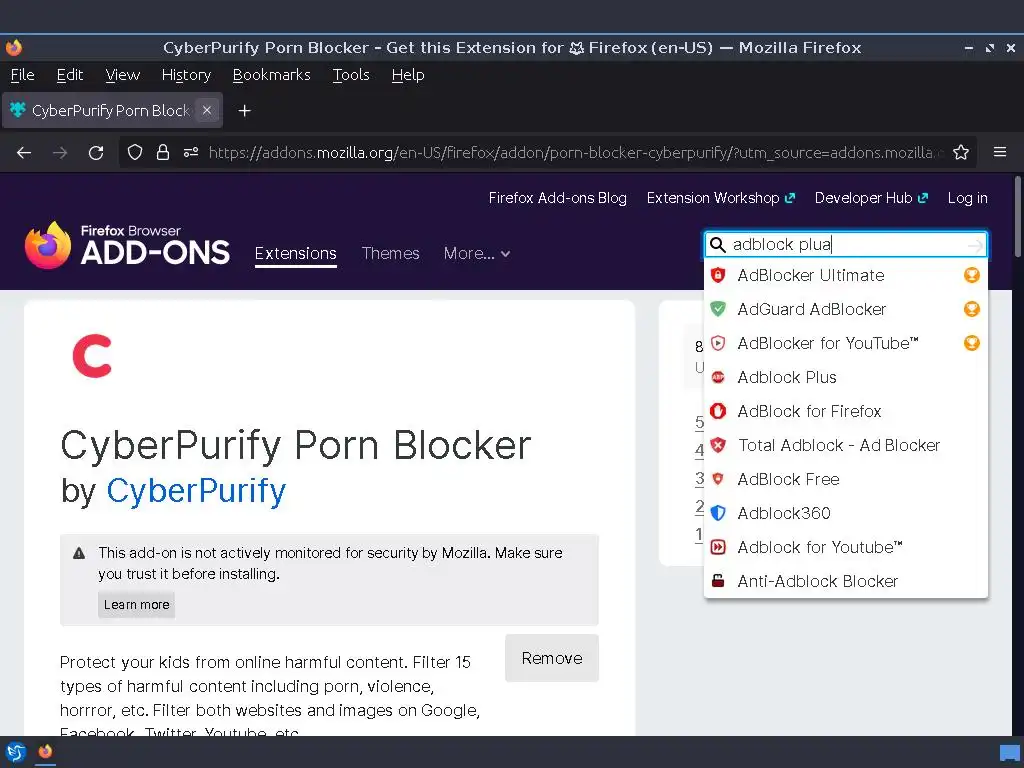The image size is (1024, 768).
Task: Click the Adblock360 blue shield icon
Action: tap(718, 513)
